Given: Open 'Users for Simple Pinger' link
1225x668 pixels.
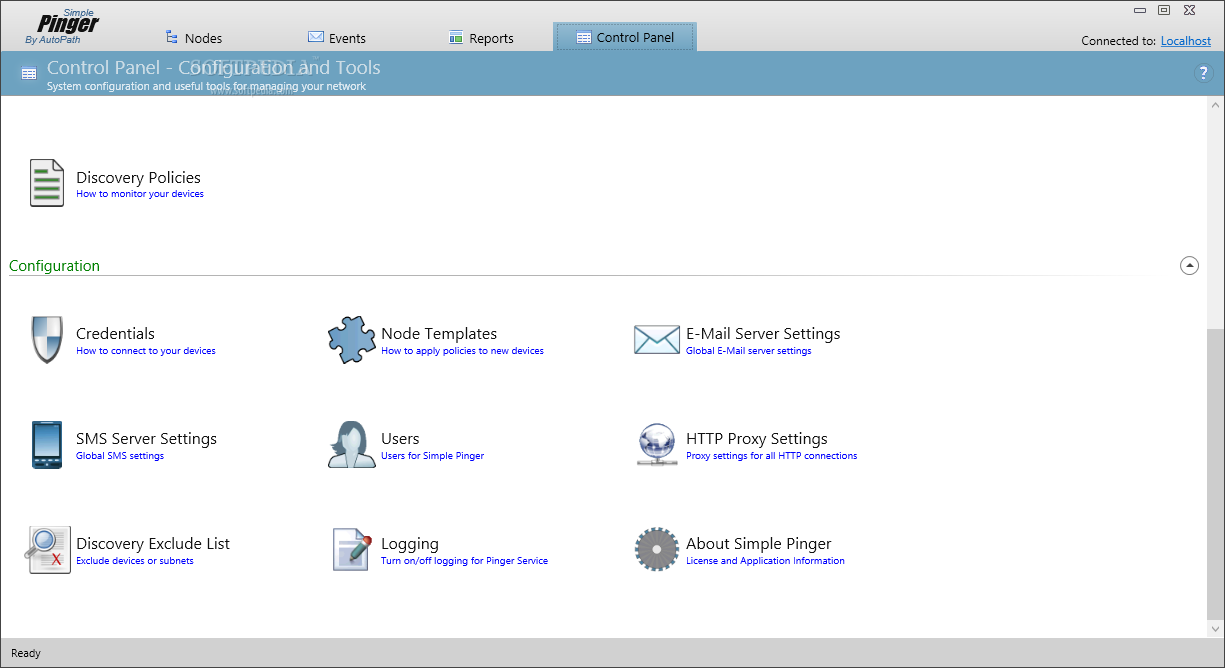Looking at the screenshot, I should click(432, 456).
